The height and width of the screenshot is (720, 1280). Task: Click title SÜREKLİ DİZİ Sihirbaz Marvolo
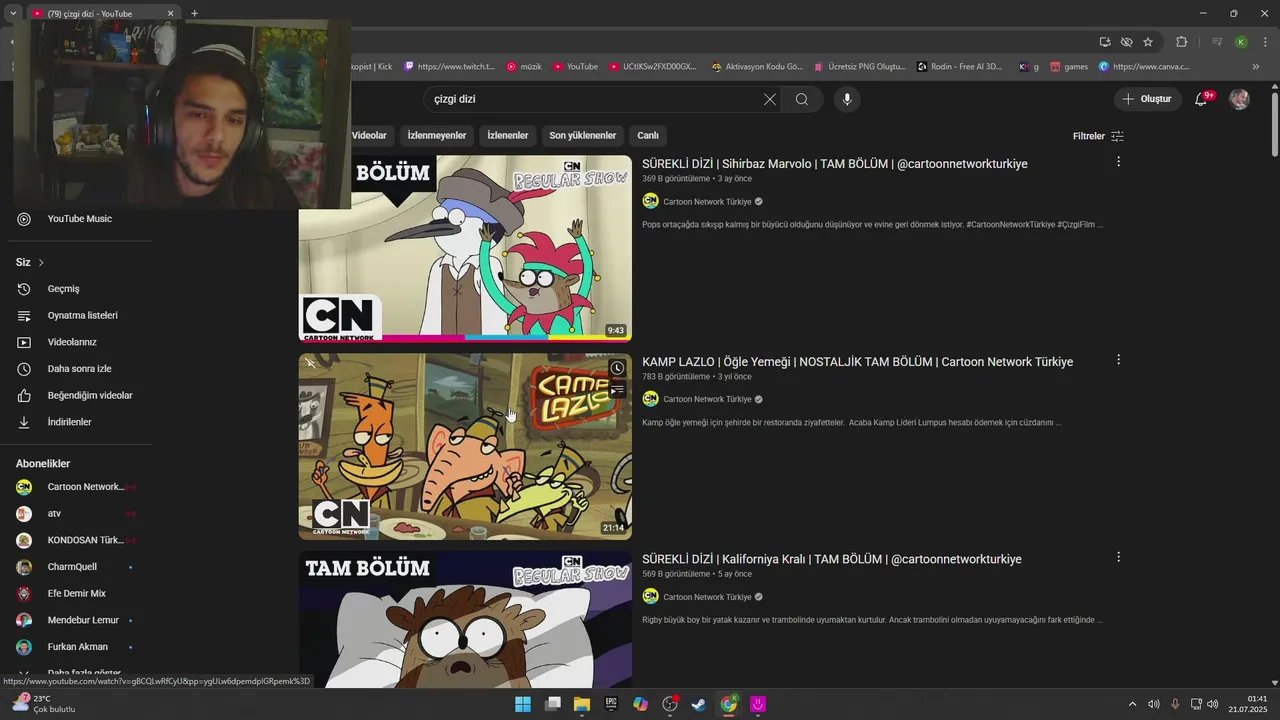coord(835,164)
